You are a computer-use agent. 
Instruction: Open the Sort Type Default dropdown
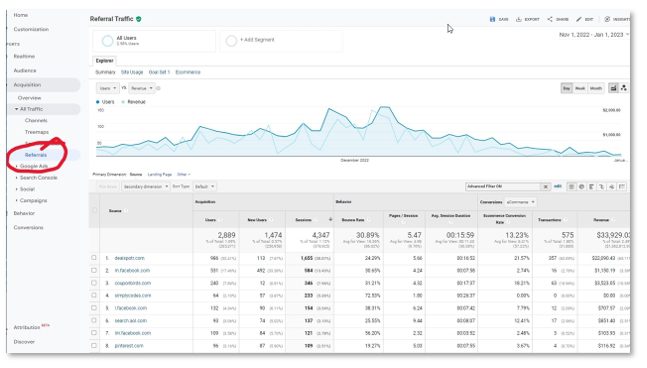pos(204,186)
